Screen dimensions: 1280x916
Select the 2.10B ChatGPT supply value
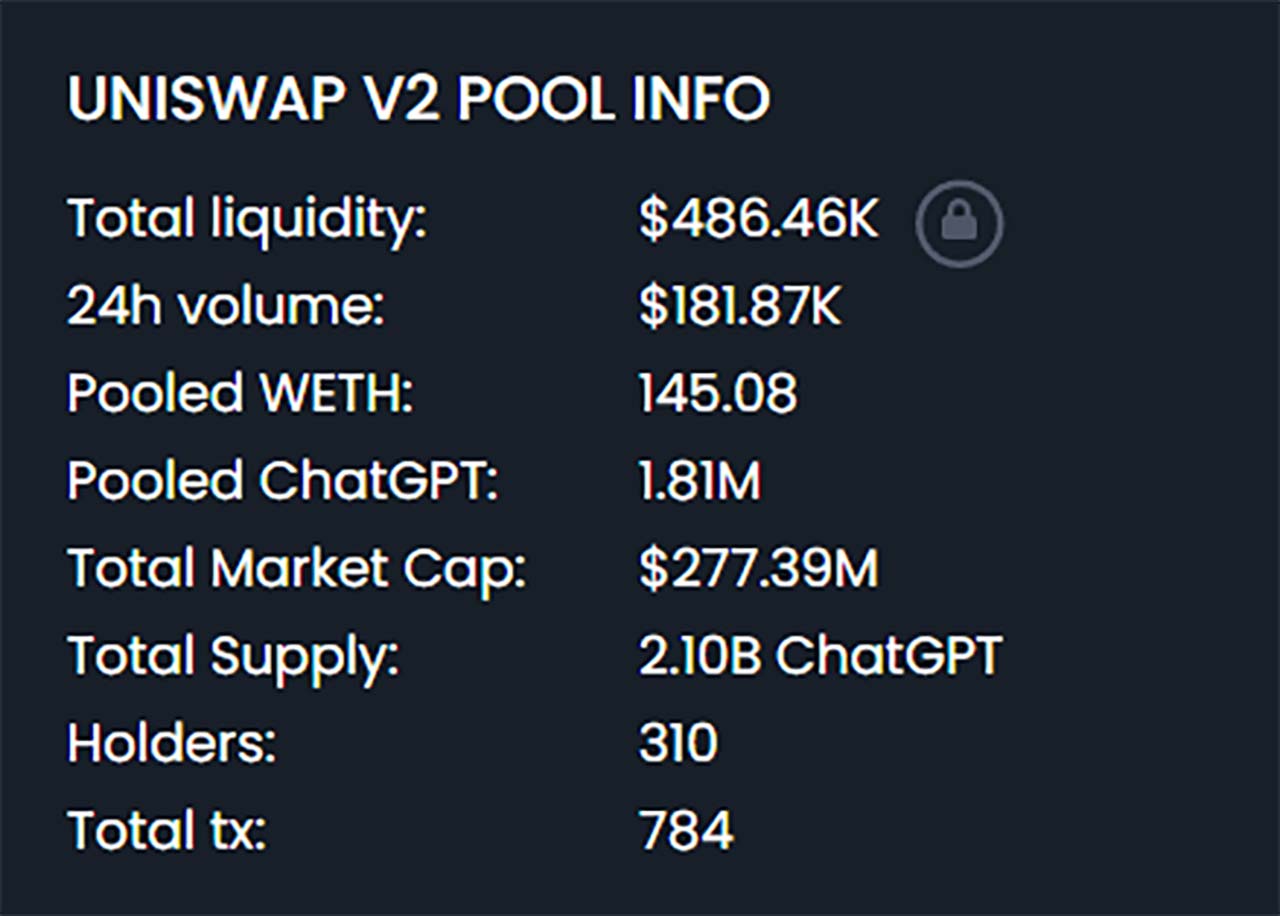(x=820, y=656)
